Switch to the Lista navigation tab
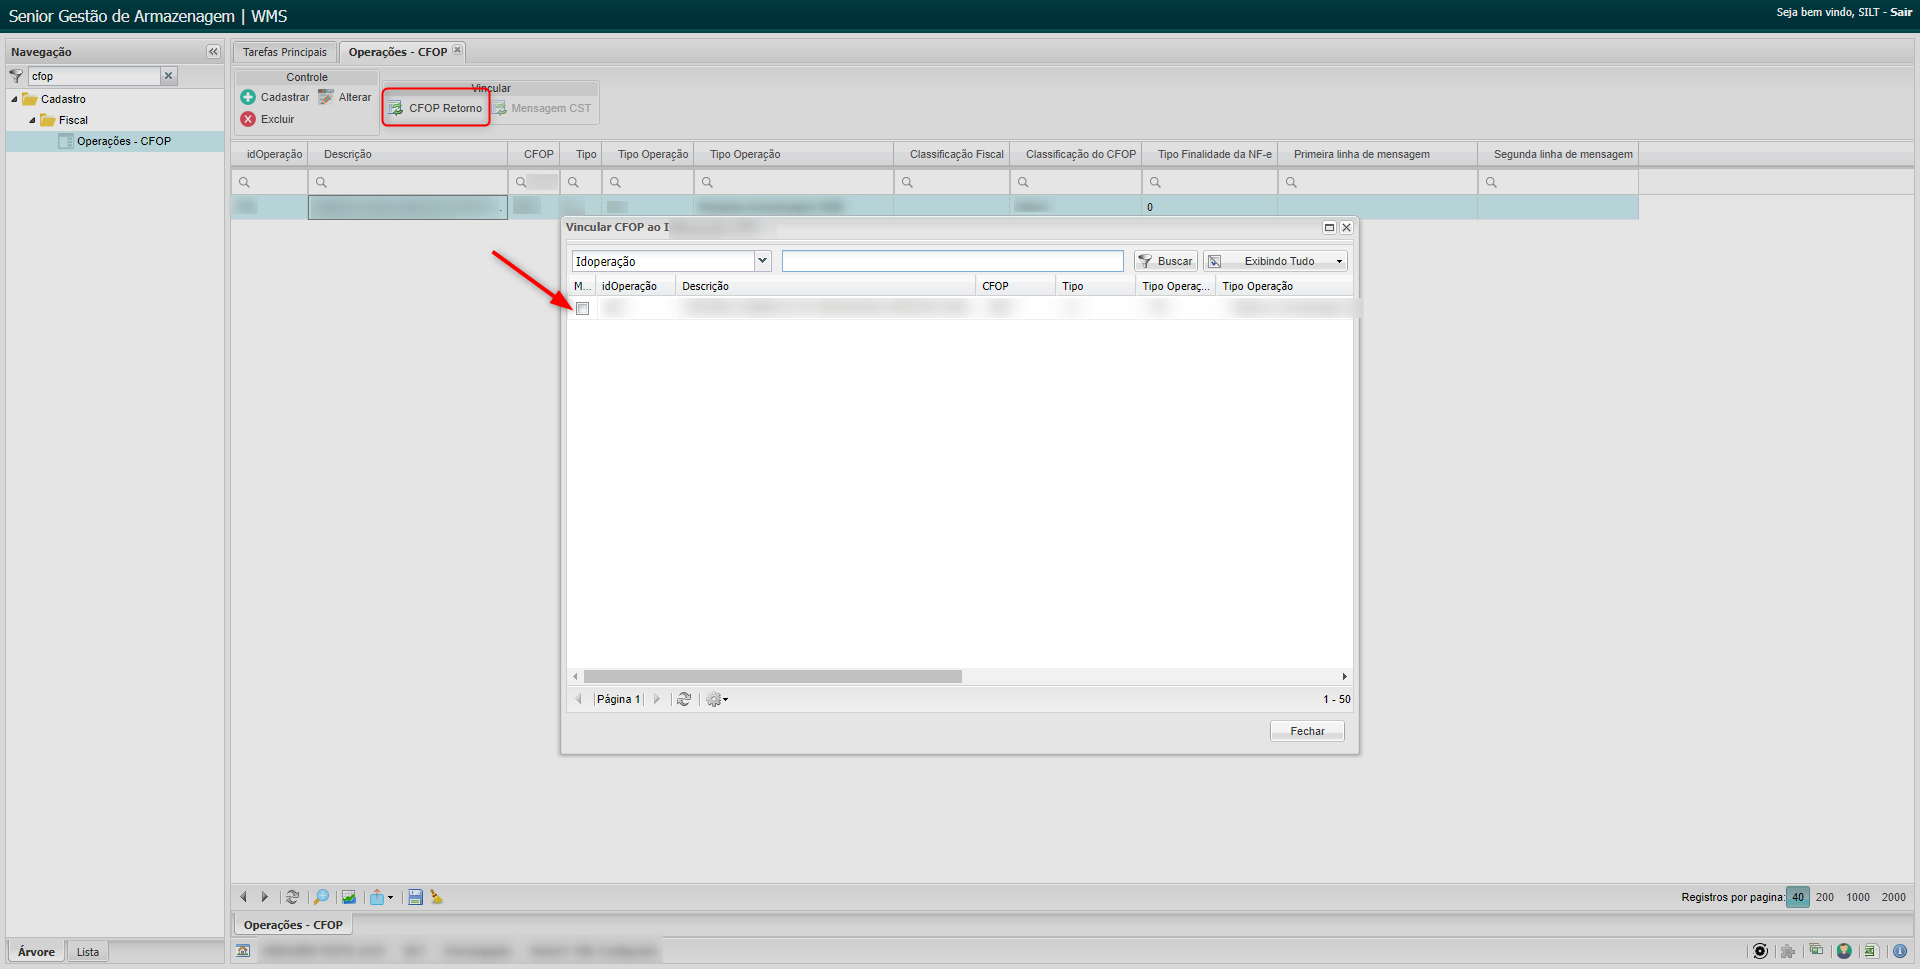Viewport: 1920px width, 969px height. [x=88, y=951]
